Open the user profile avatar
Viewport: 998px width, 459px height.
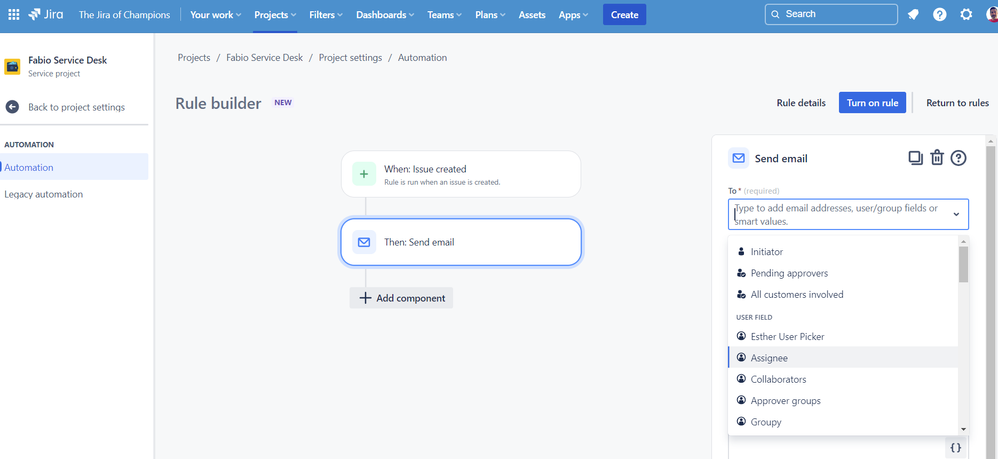pos(991,15)
